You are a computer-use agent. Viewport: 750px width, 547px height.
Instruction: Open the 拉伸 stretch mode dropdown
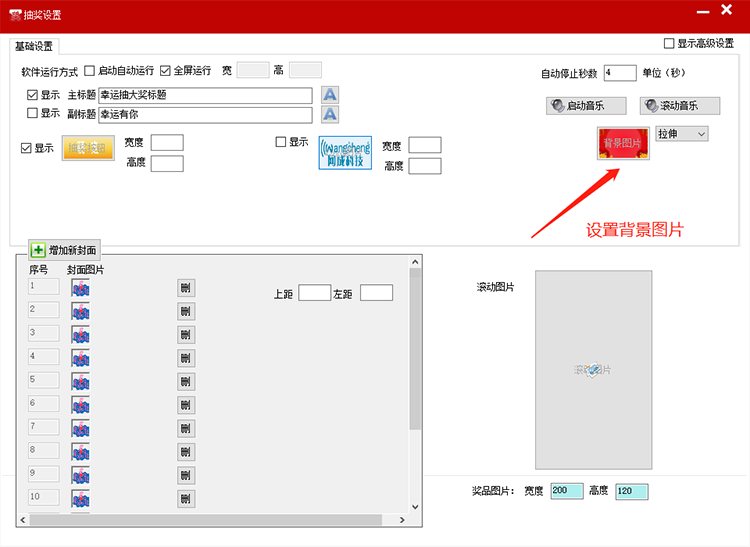click(681, 134)
